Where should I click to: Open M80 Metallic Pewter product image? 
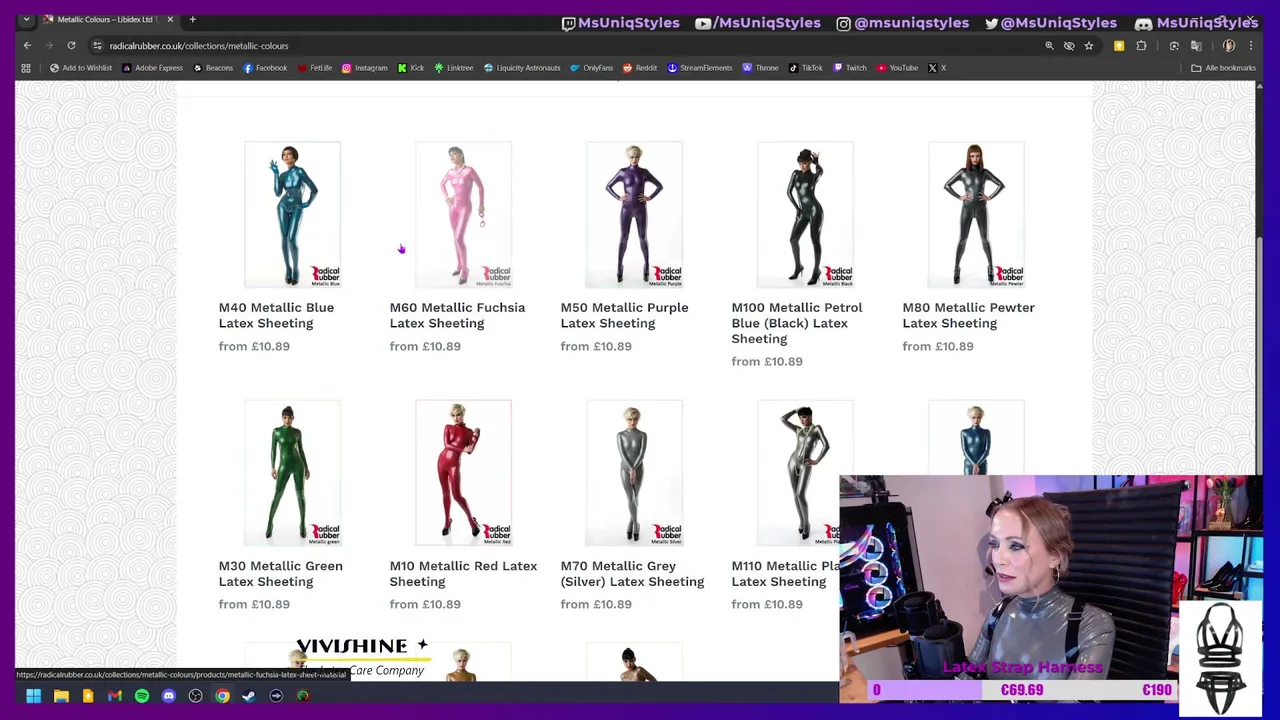click(x=976, y=215)
